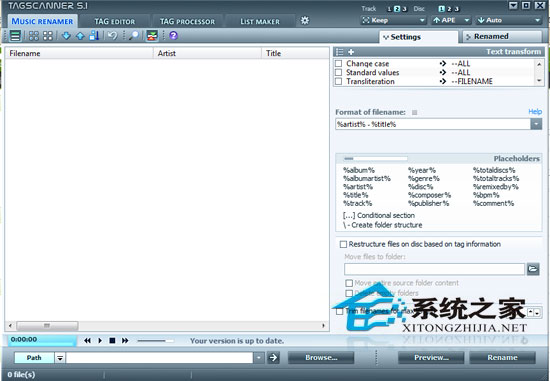Click the Path button
550x381 pixels.
pos(34,358)
